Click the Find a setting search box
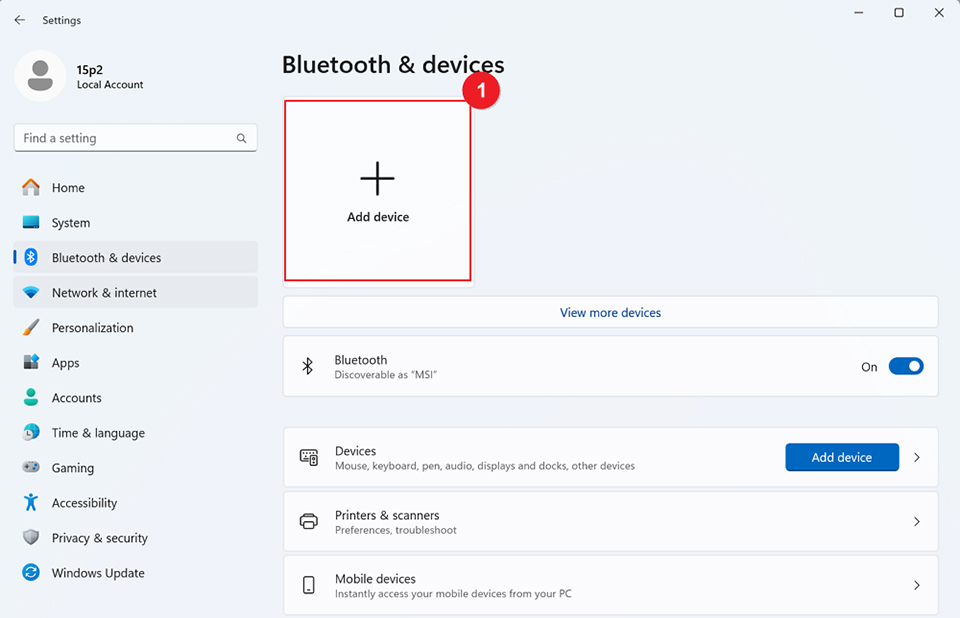Screen dimensions: 960x618 pos(135,137)
